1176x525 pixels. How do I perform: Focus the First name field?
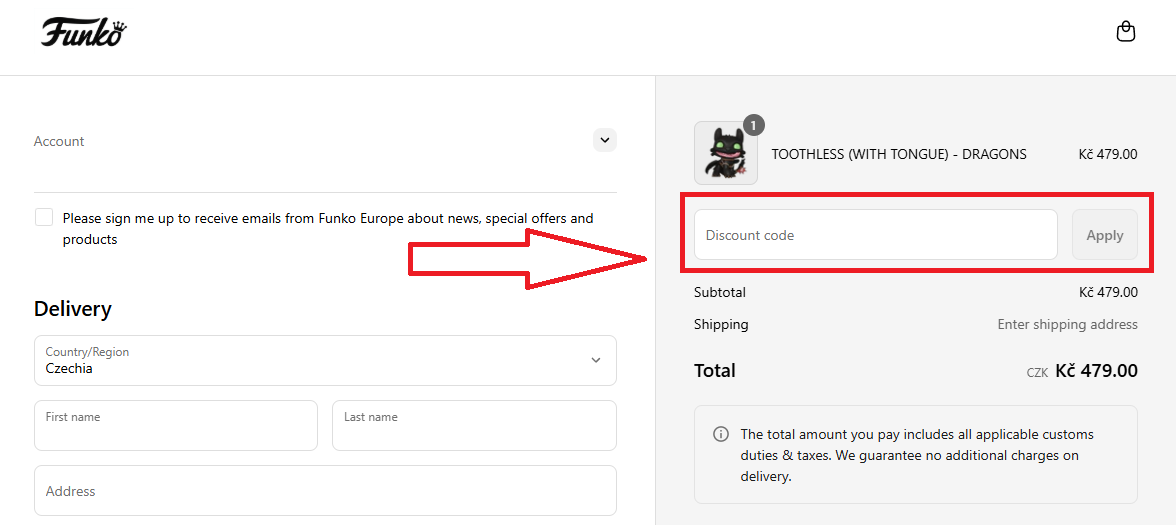point(176,425)
